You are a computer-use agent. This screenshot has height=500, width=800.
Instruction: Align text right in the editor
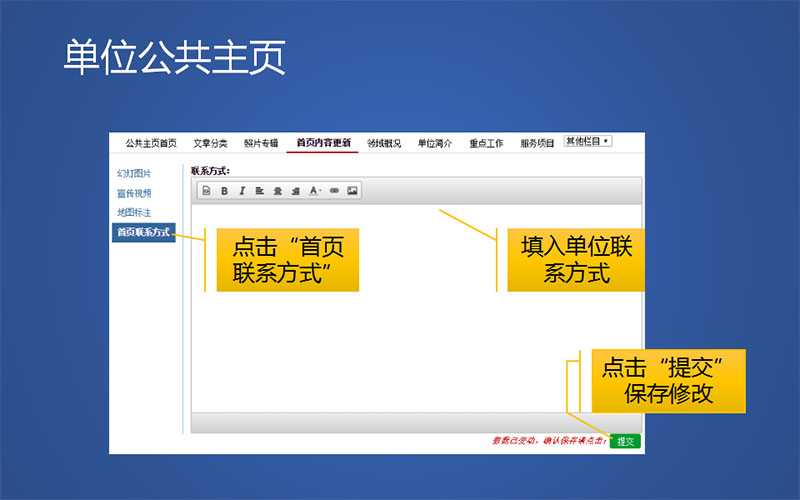point(295,190)
